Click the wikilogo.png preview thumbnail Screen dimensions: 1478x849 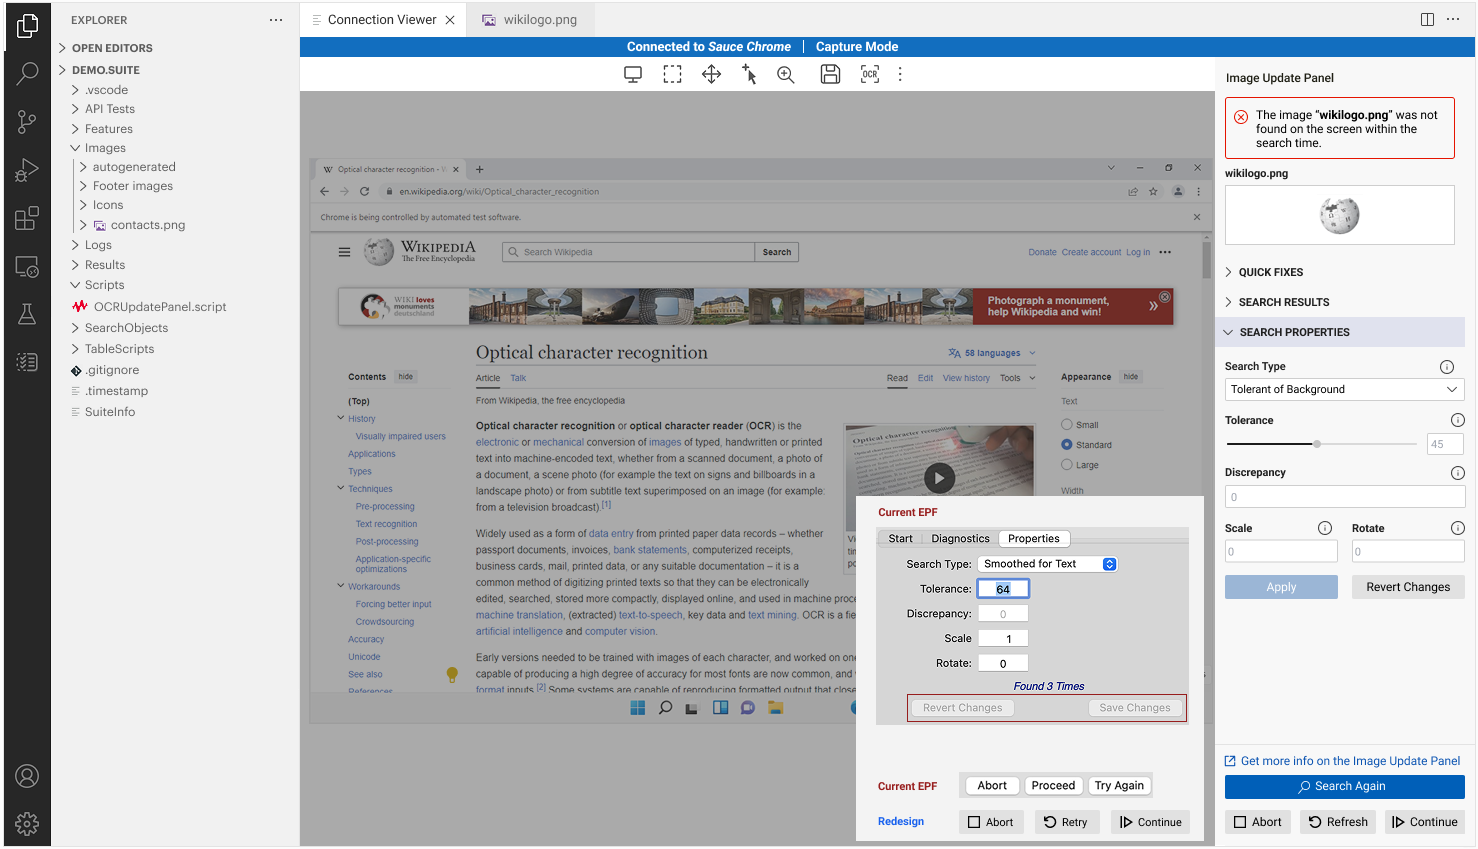(x=1339, y=215)
